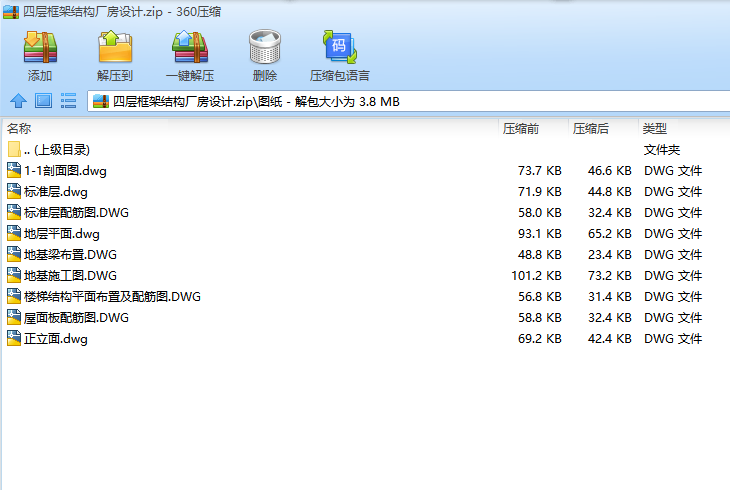Sort by the 压缩前 column header
This screenshot has height=490, width=730.
[520, 129]
